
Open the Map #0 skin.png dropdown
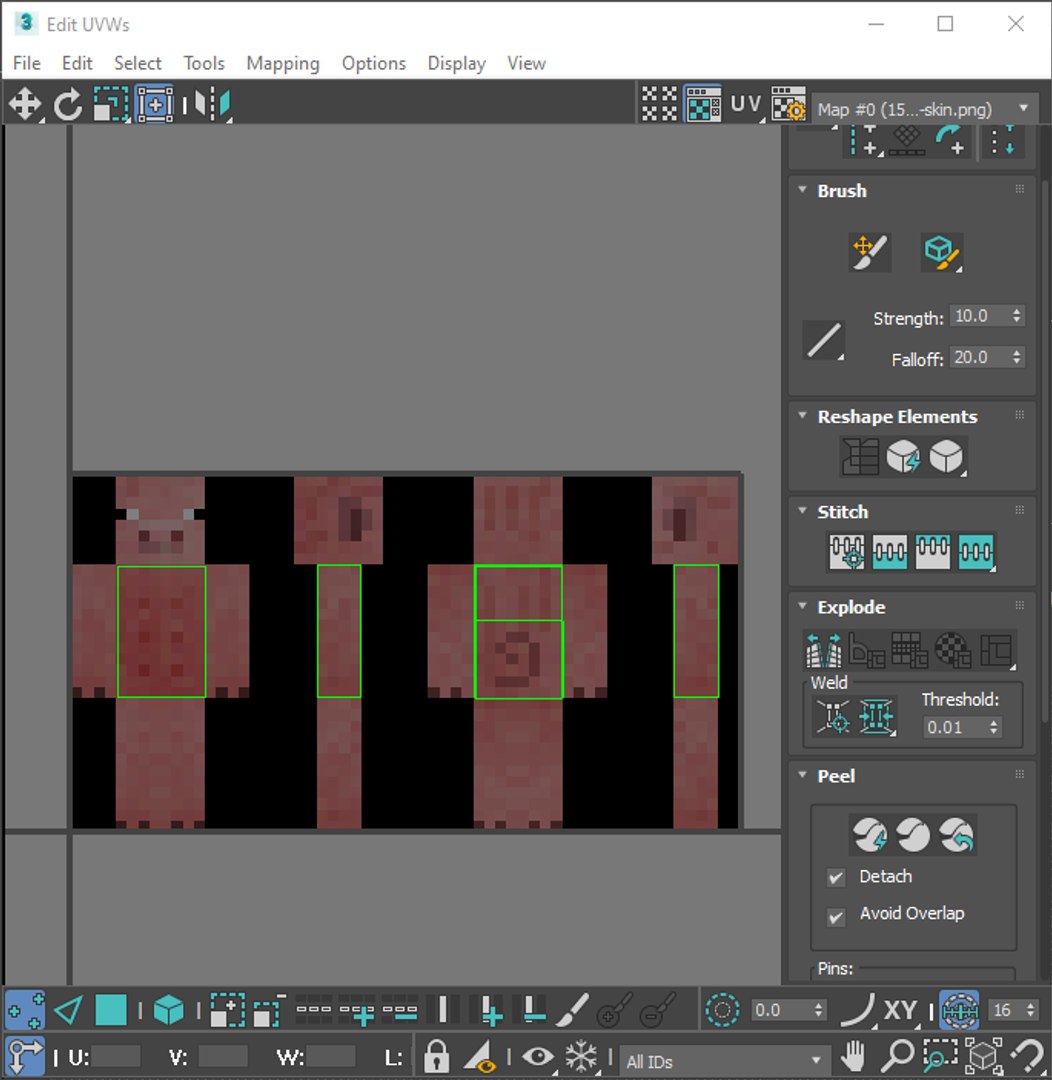tap(925, 109)
